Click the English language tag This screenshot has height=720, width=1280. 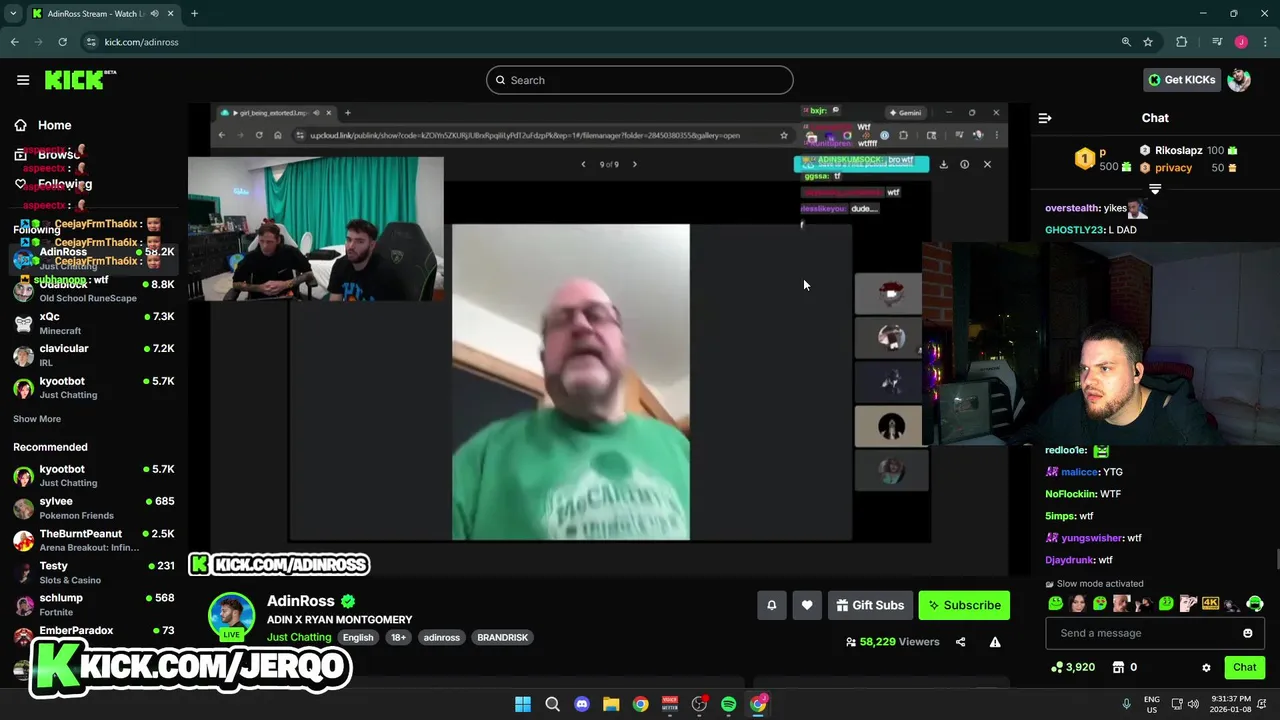358,637
